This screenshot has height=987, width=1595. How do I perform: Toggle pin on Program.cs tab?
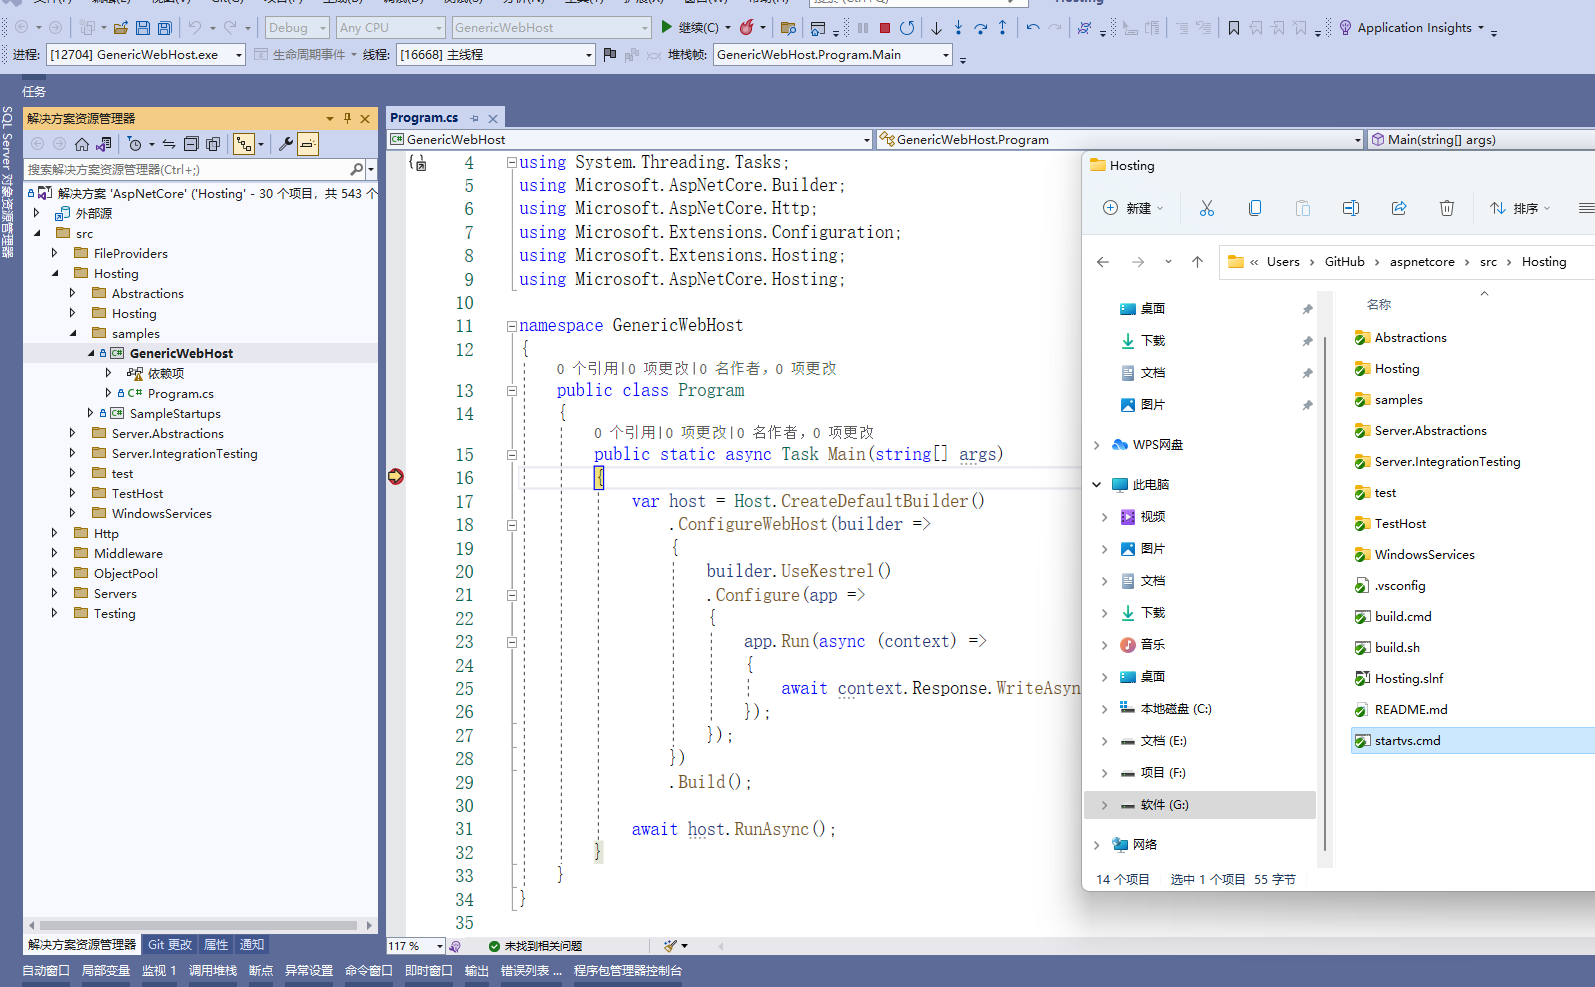click(x=475, y=118)
